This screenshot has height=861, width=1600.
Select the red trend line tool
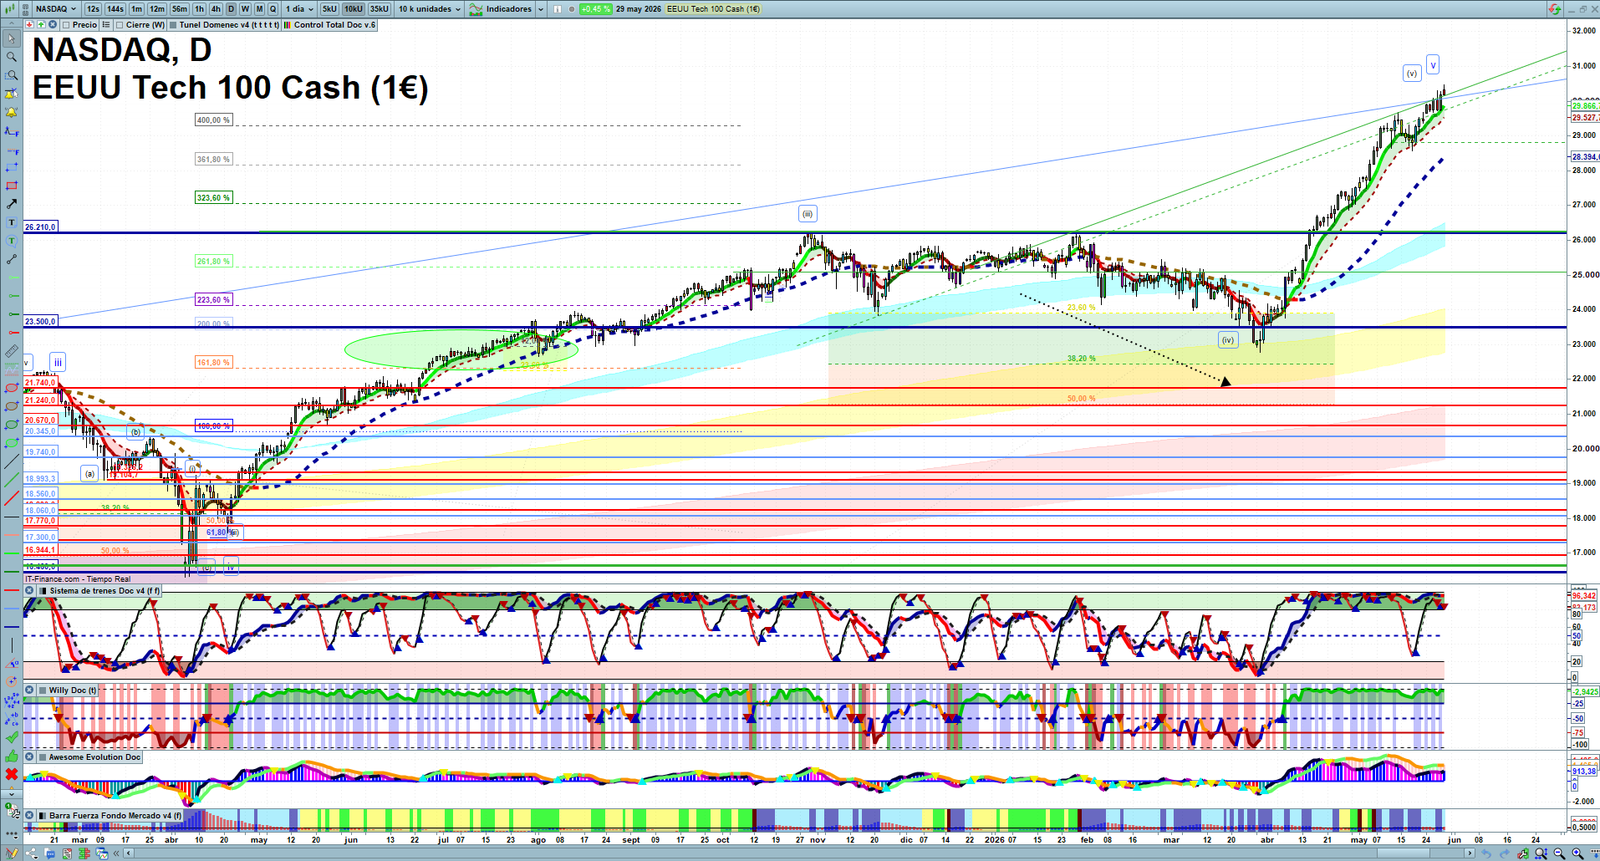[x=11, y=498]
